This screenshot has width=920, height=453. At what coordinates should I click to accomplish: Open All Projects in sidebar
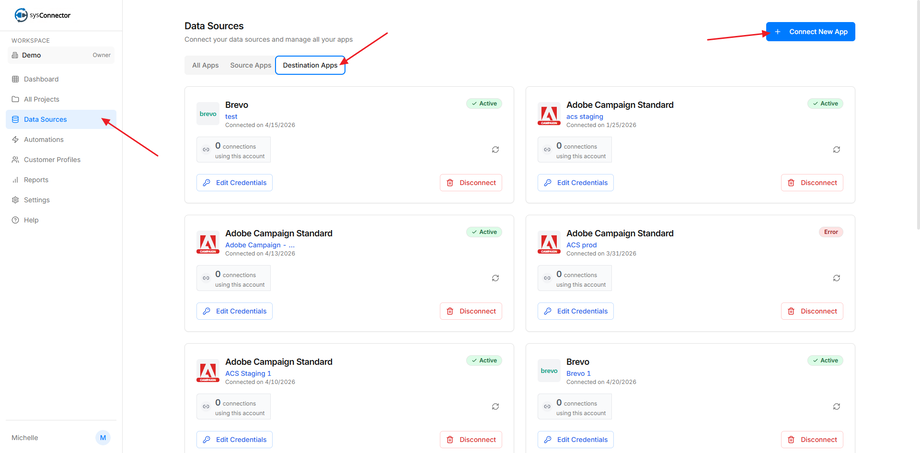point(61,99)
